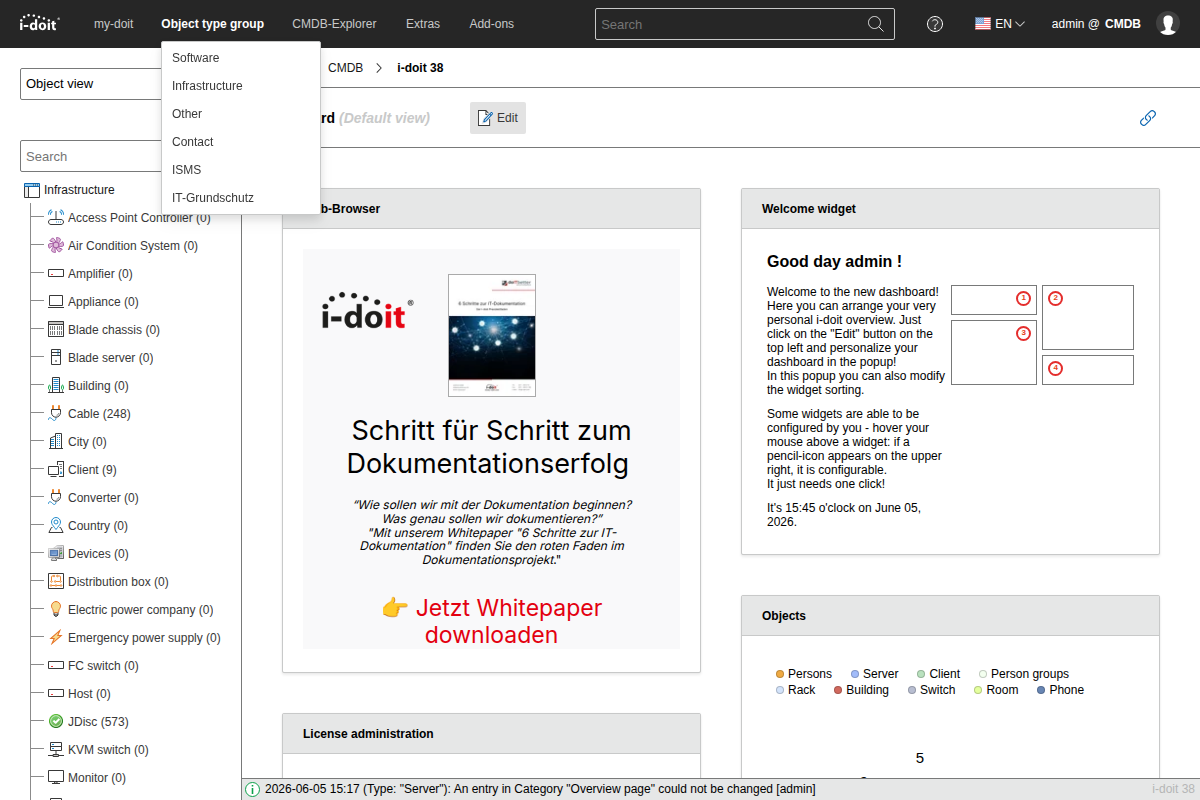Click the admin user avatar icon

pyautogui.click(x=1168, y=24)
